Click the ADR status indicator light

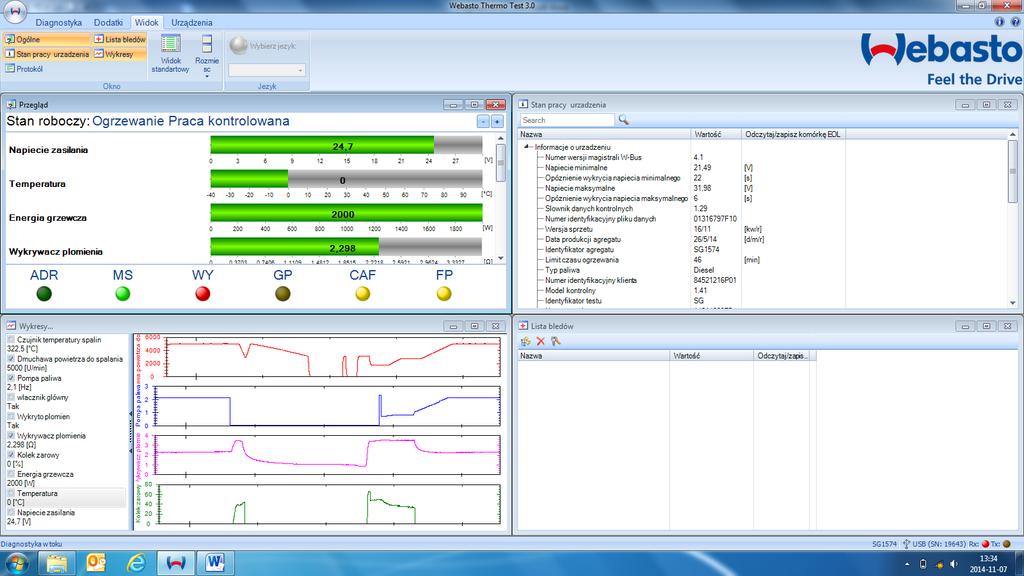(44, 294)
